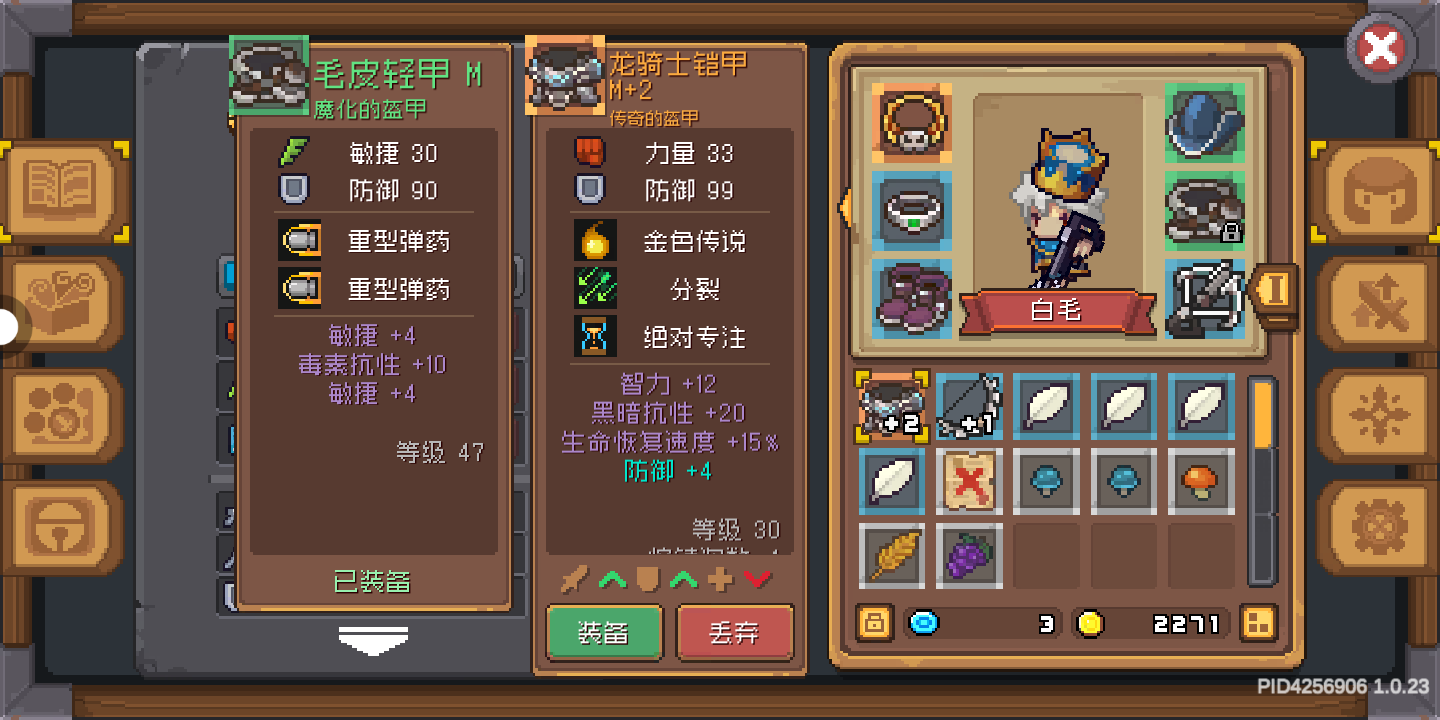This screenshot has height=720, width=1440.
Task: Click the equipped blue hat slot
Action: 1205,122
